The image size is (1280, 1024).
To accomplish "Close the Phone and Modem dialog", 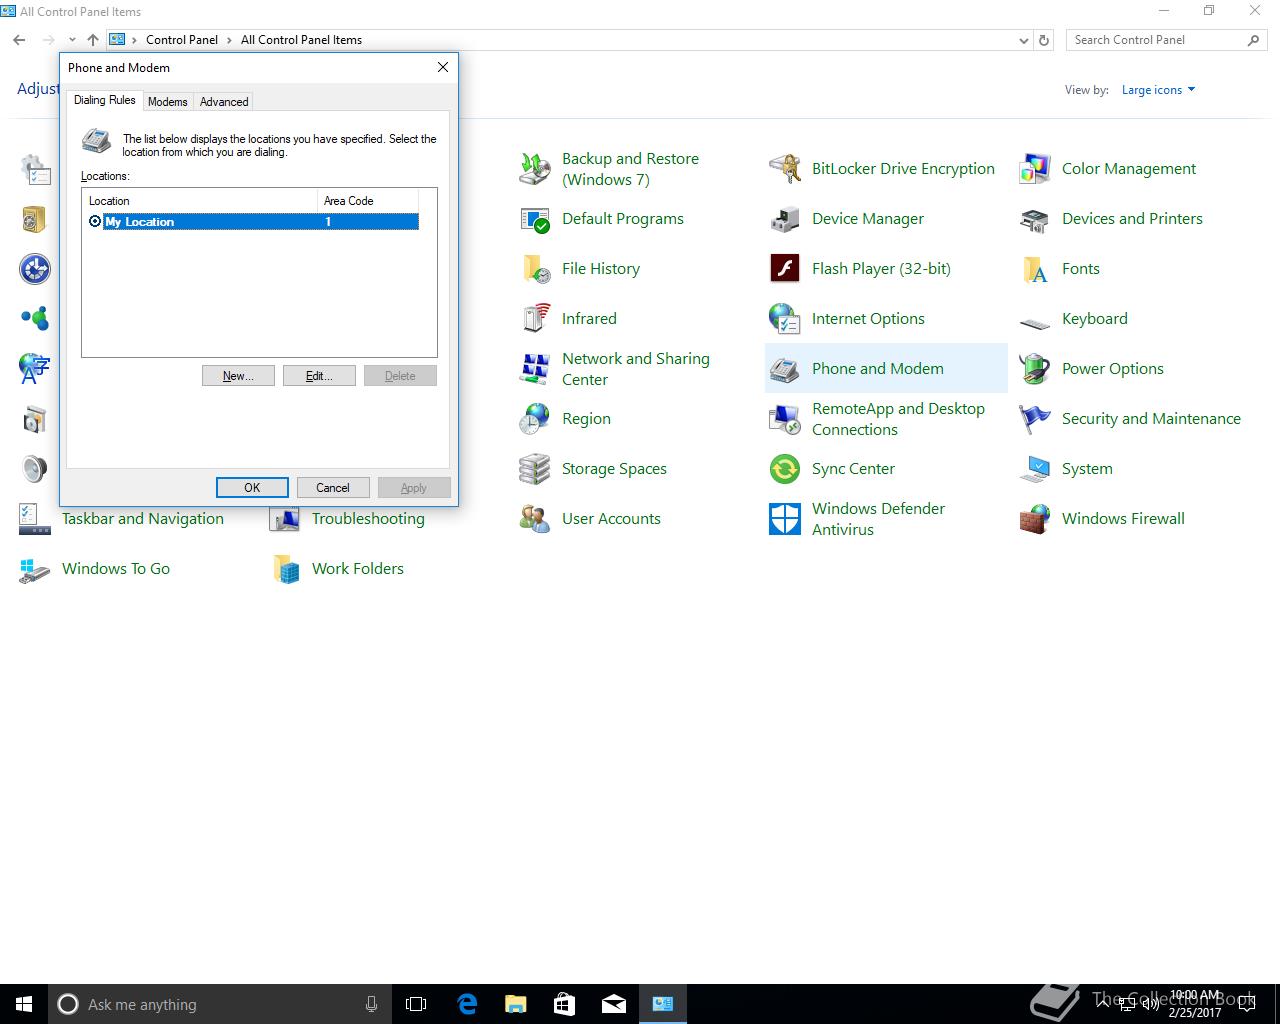I will (x=443, y=67).
